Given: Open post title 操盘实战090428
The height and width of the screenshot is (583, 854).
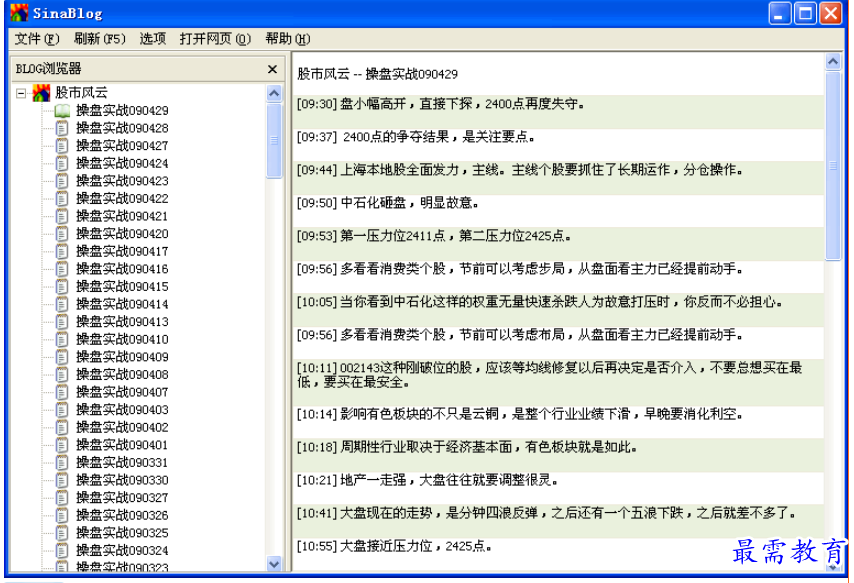Looking at the screenshot, I should pos(122,128).
